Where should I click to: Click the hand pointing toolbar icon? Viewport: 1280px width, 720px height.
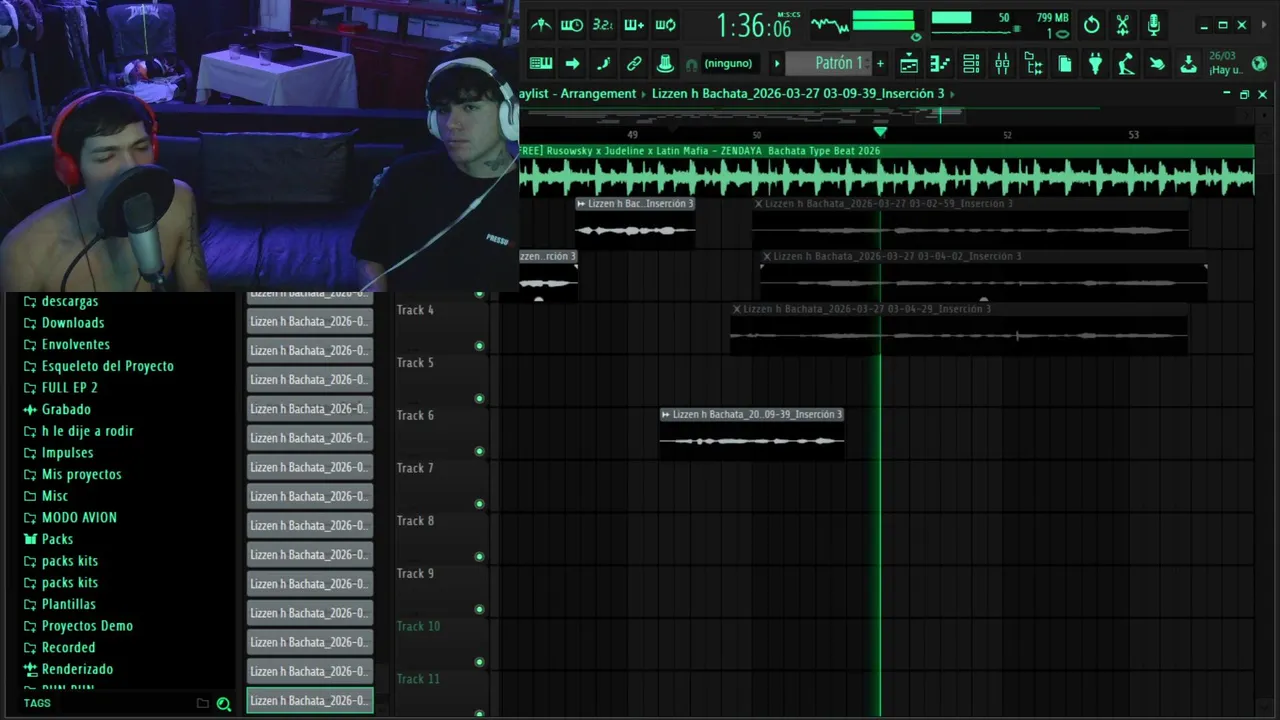pyautogui.click(x=1157, y=64)
